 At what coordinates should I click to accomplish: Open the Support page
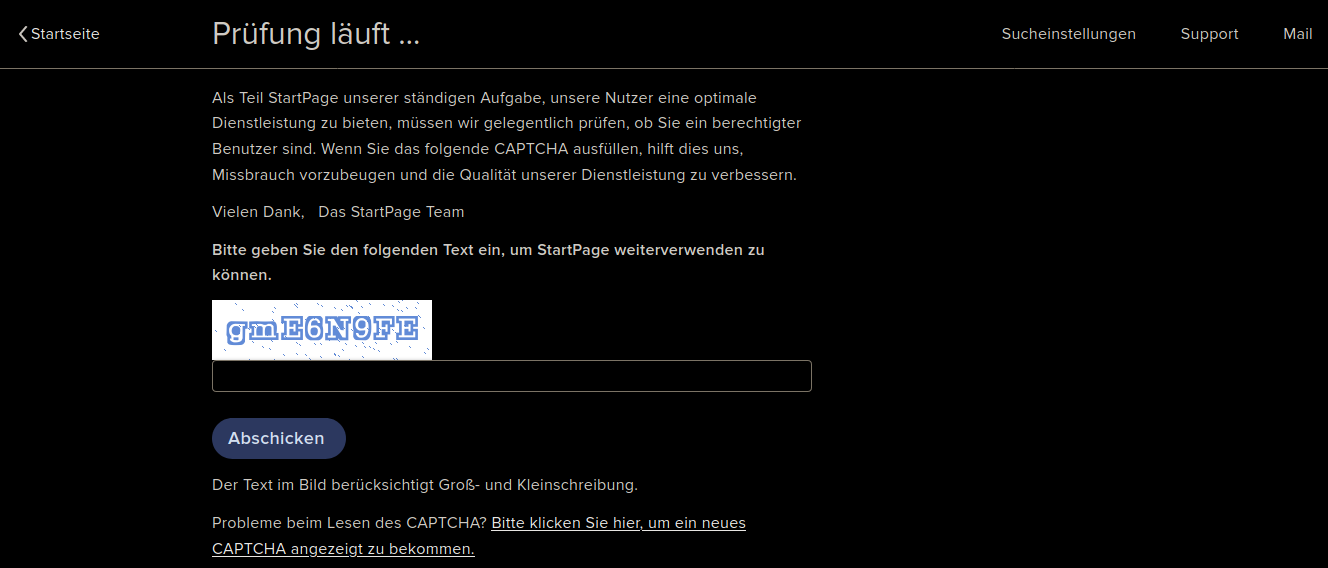[x=1209, y=34]
